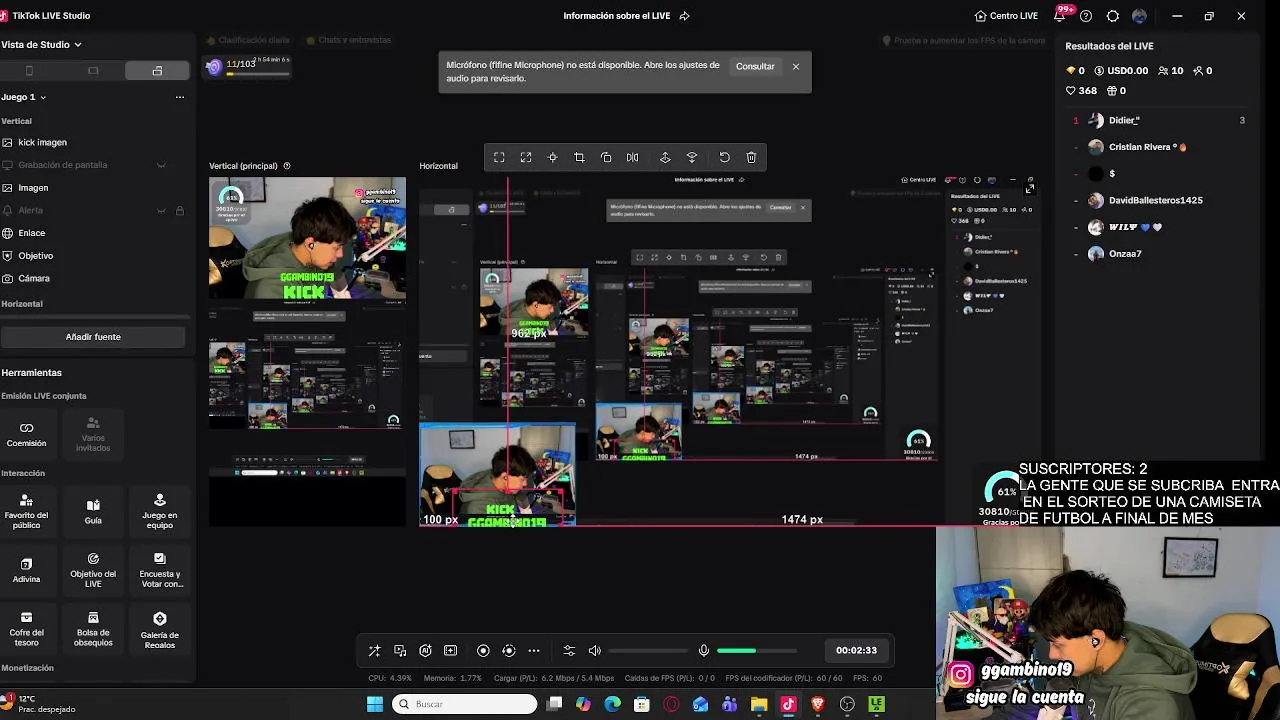Open Microsoft Edge from taskbar
1280x720 pixels.
613,704
